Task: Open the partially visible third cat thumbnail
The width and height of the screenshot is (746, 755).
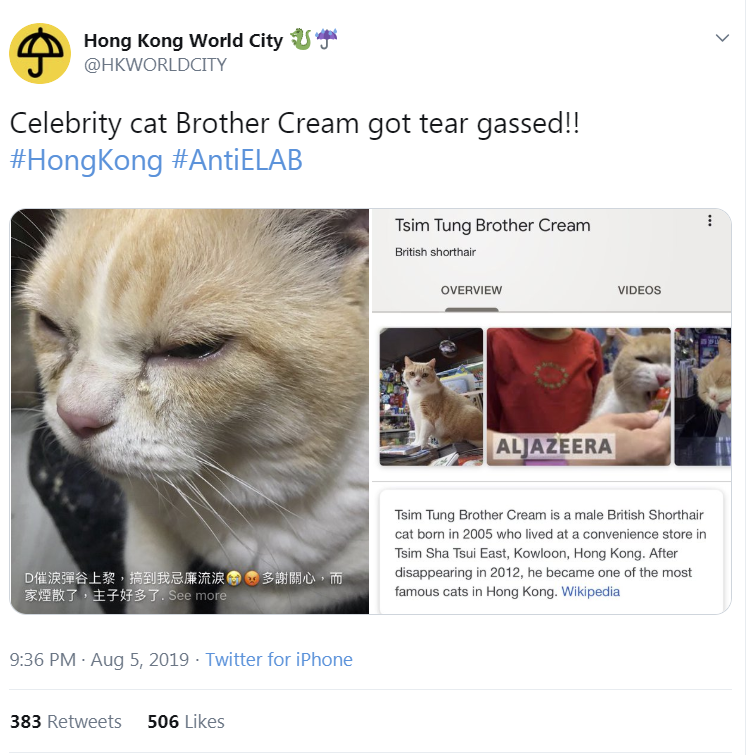Action: click(703, 397)
